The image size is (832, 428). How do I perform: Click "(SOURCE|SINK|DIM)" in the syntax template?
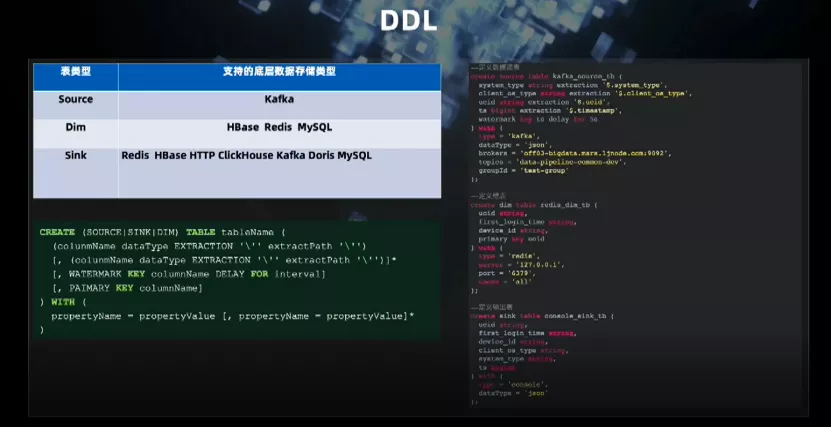pos(131,232)
